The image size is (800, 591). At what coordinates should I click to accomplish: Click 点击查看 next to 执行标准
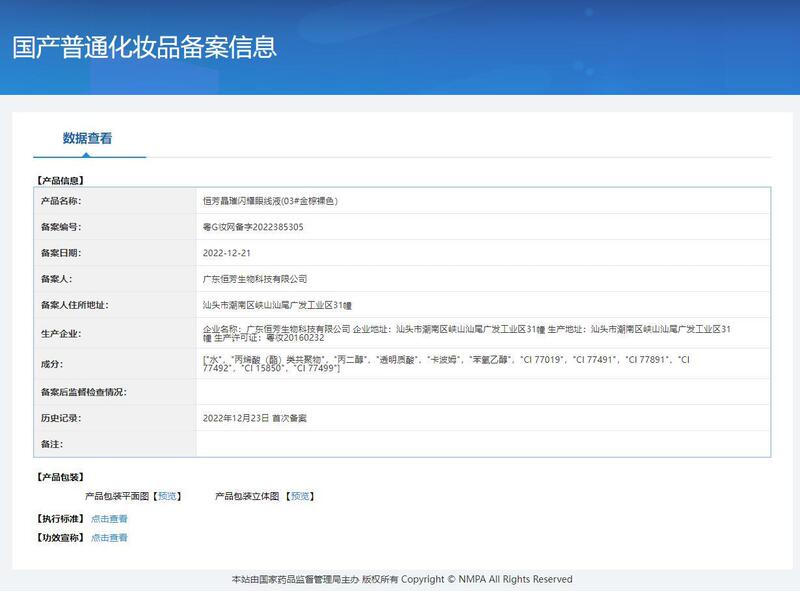[x=109, y=519]
